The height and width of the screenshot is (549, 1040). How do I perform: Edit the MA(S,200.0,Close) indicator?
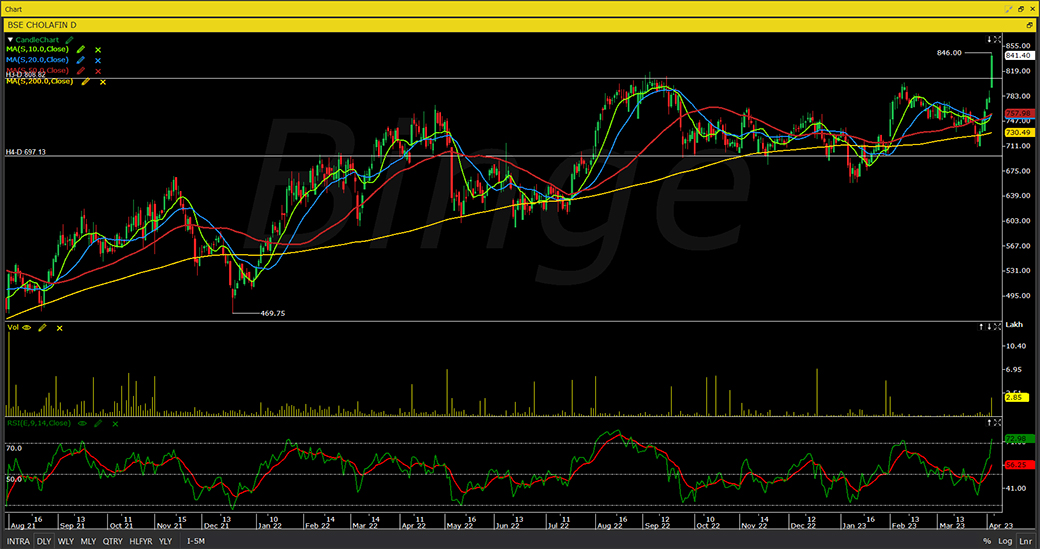[85, 82]
